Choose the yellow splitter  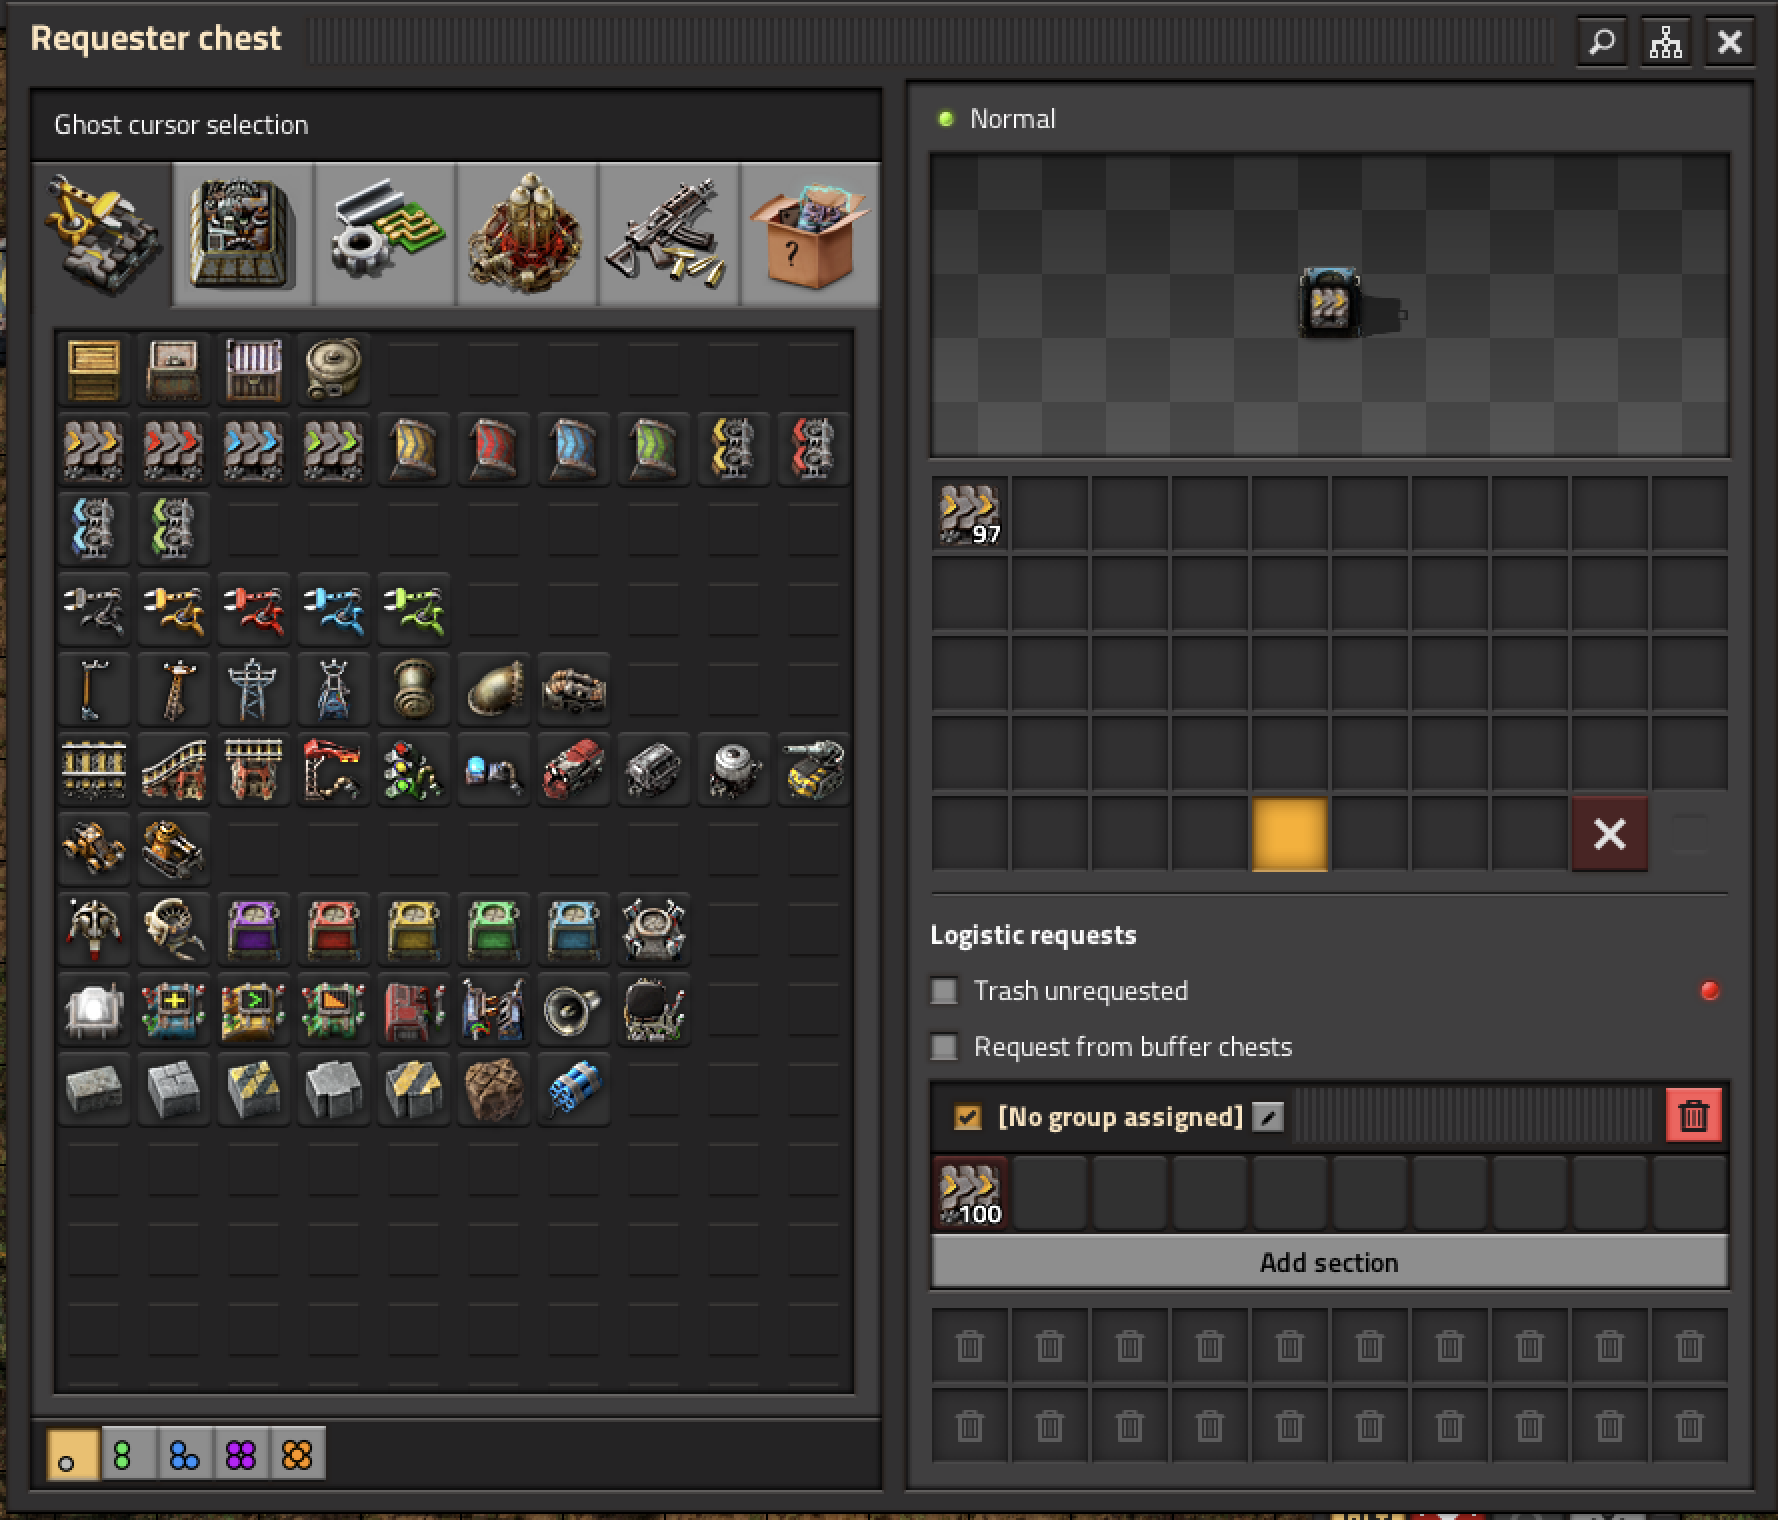point(734,449)
